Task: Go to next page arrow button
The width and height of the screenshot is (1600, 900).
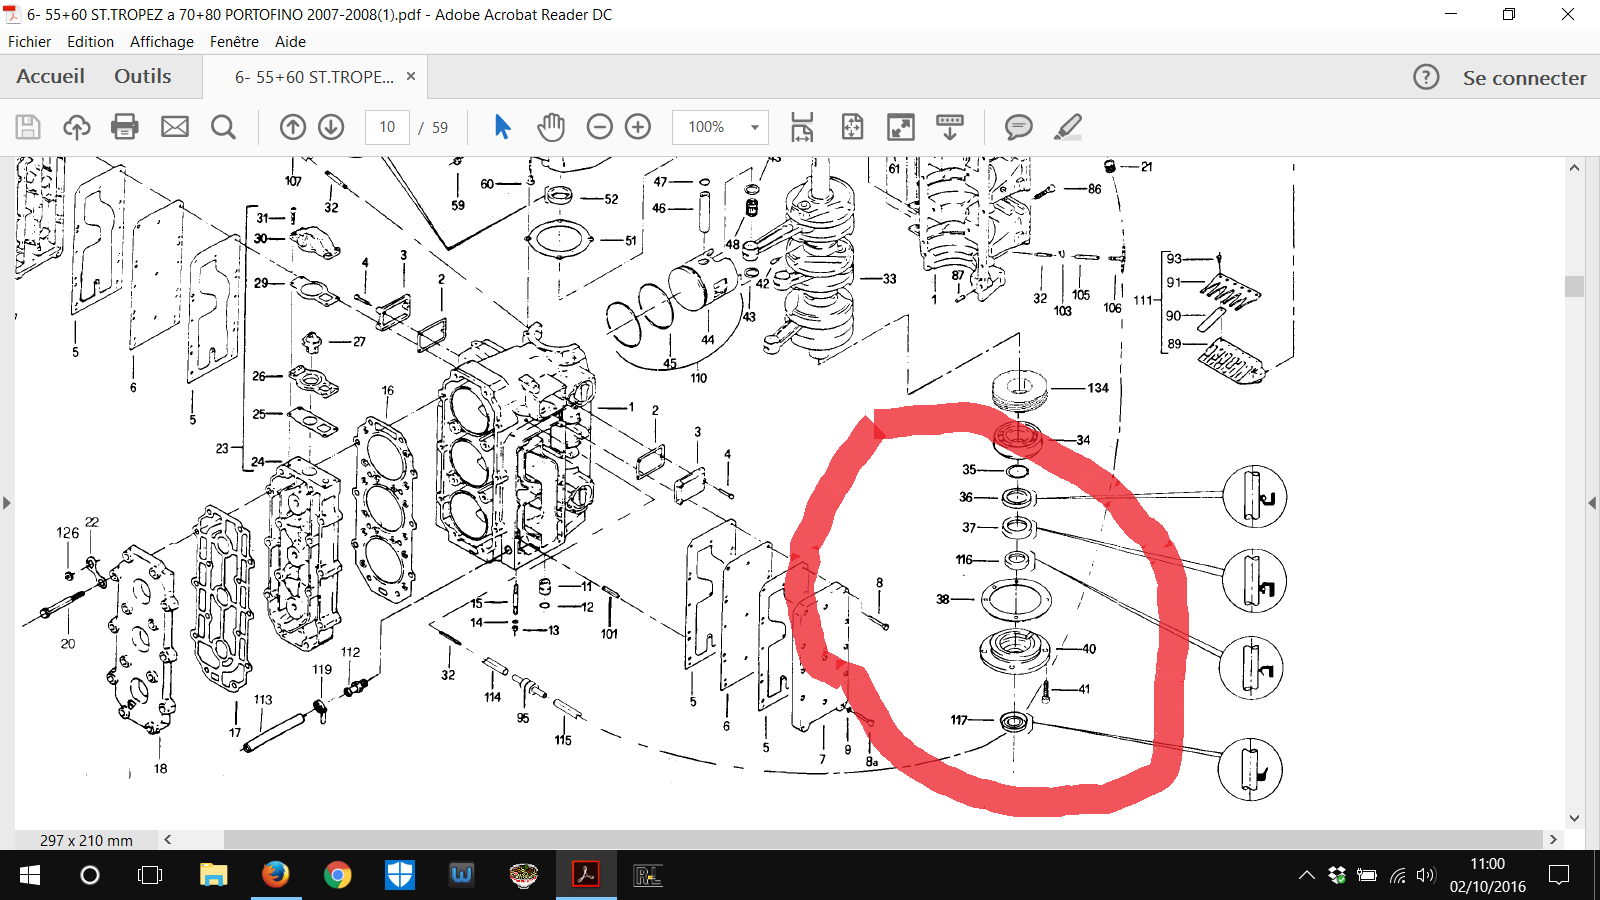Action: [331, 127]
